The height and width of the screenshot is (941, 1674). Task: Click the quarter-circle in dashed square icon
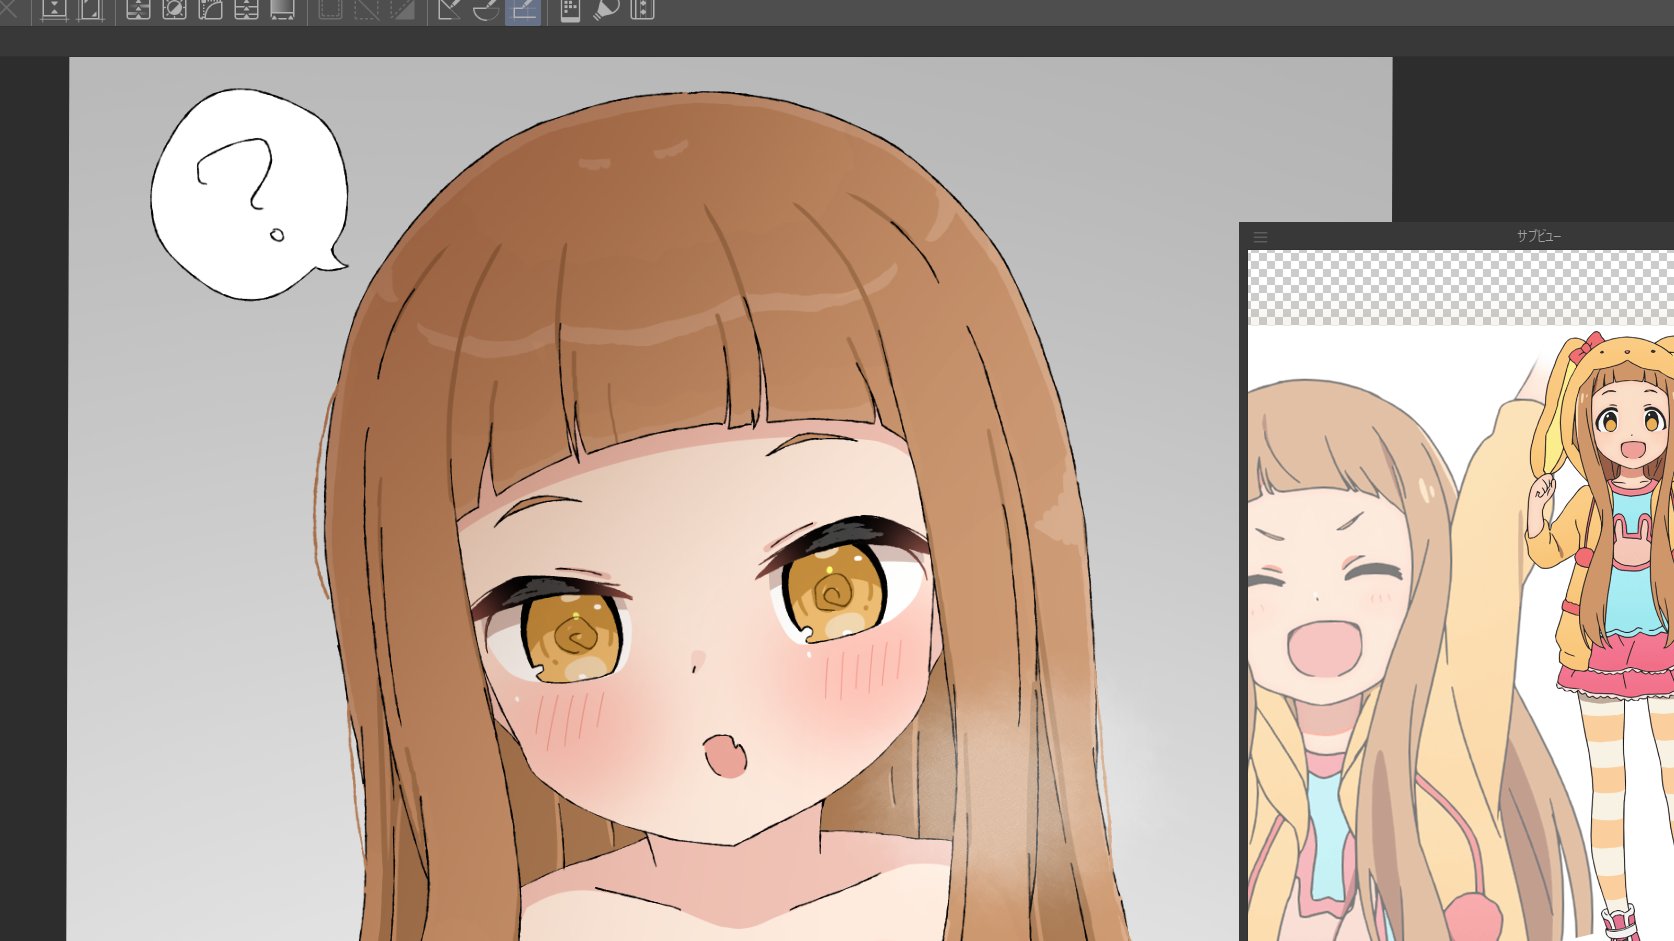[210, 10]
